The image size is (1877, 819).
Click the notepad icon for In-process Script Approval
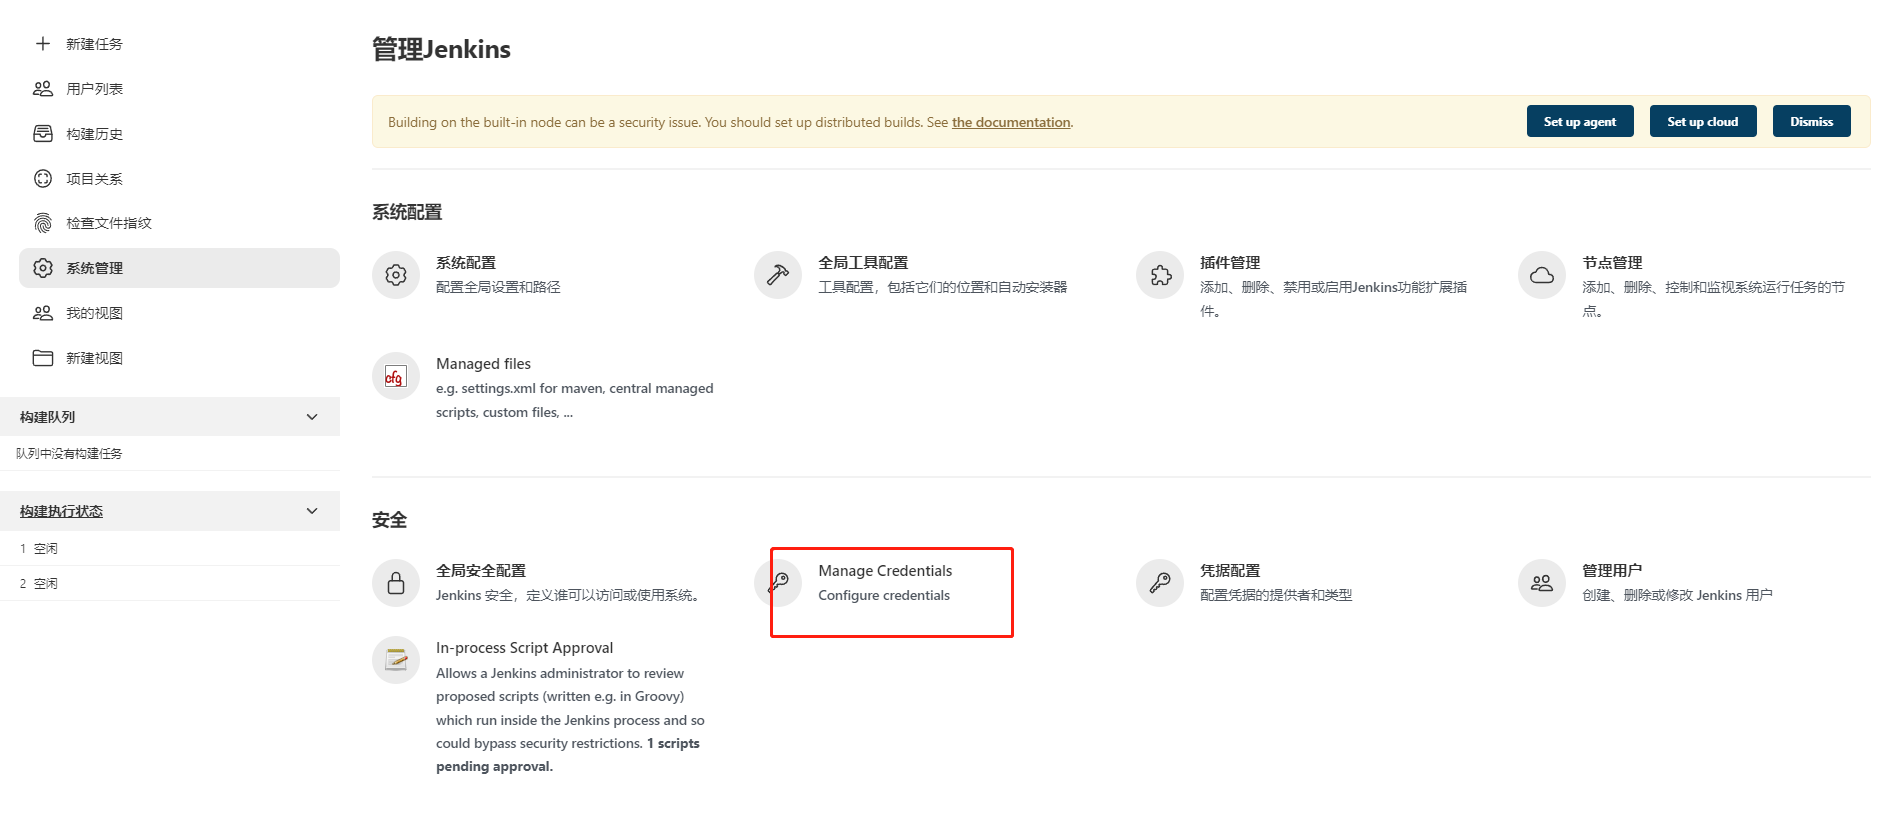(396, 660)
